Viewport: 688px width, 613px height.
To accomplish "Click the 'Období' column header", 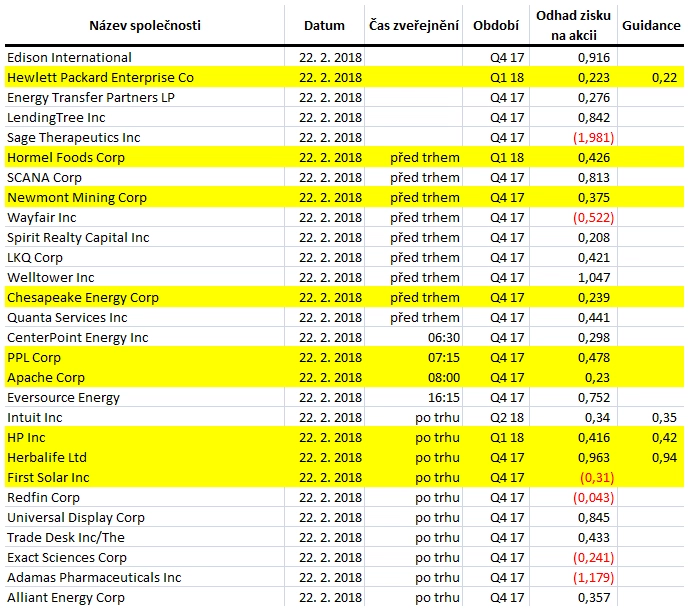I will [x=496, y=25].
